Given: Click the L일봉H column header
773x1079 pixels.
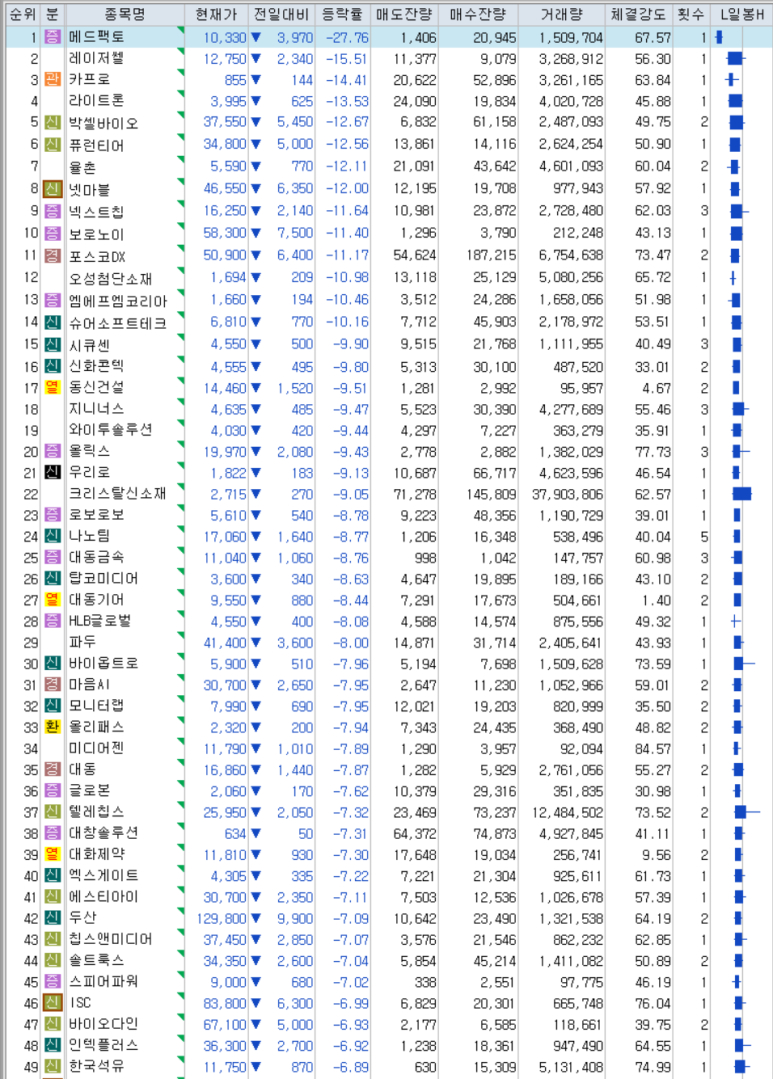Looking at the screenshot, I should pyautogui.click(x=741, y=14).
